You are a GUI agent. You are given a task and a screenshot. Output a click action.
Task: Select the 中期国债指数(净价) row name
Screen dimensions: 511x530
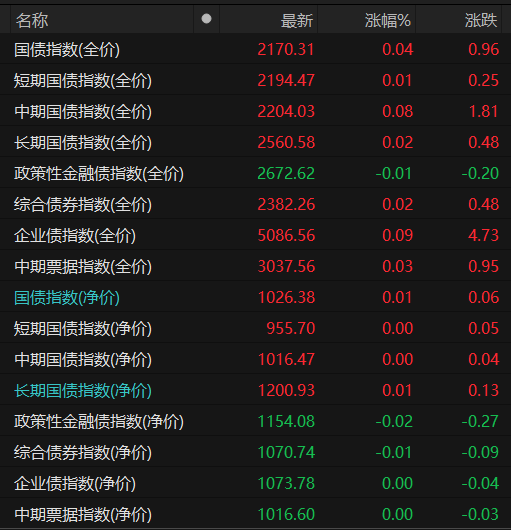[83, 360]
